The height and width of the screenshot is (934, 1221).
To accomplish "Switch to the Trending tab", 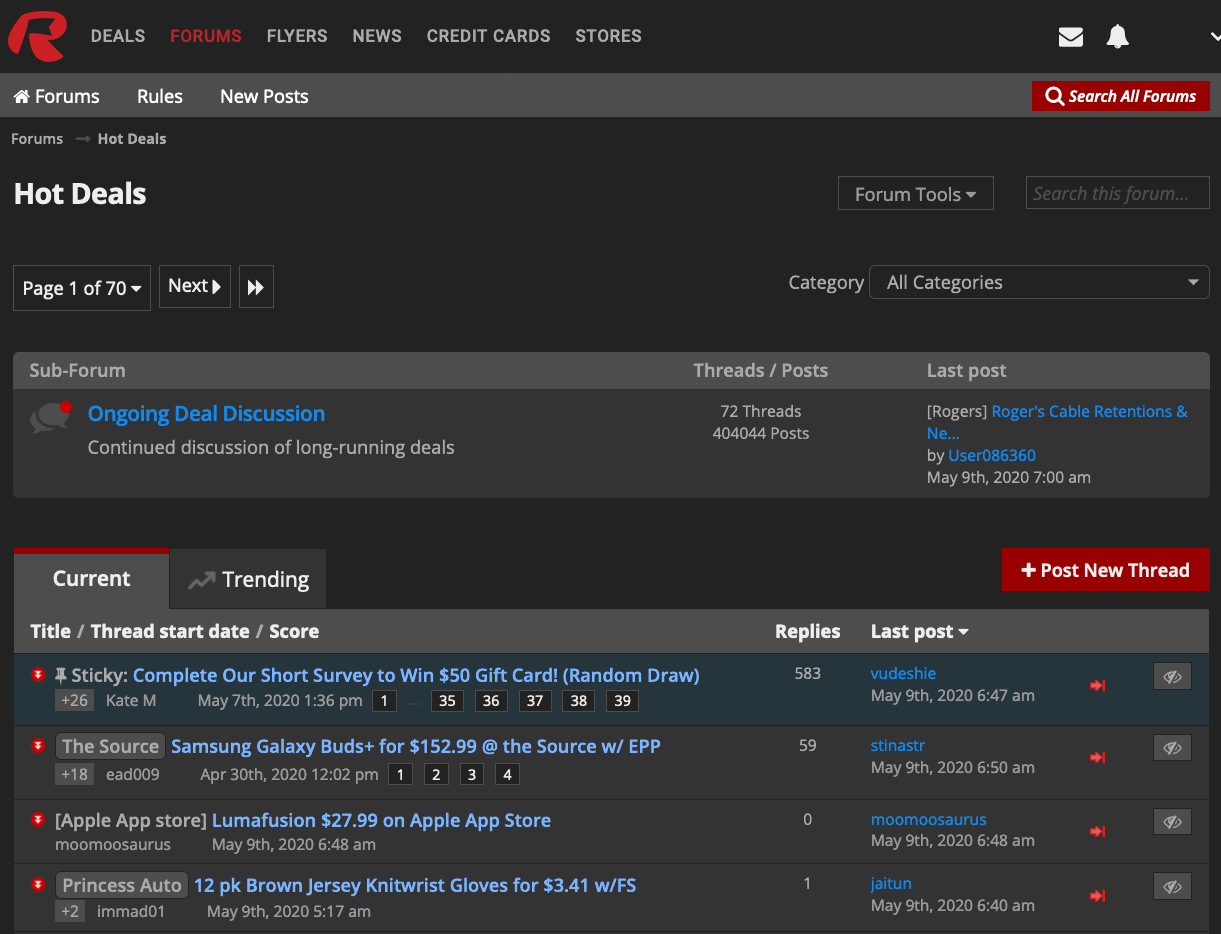I will pos(247,578).
